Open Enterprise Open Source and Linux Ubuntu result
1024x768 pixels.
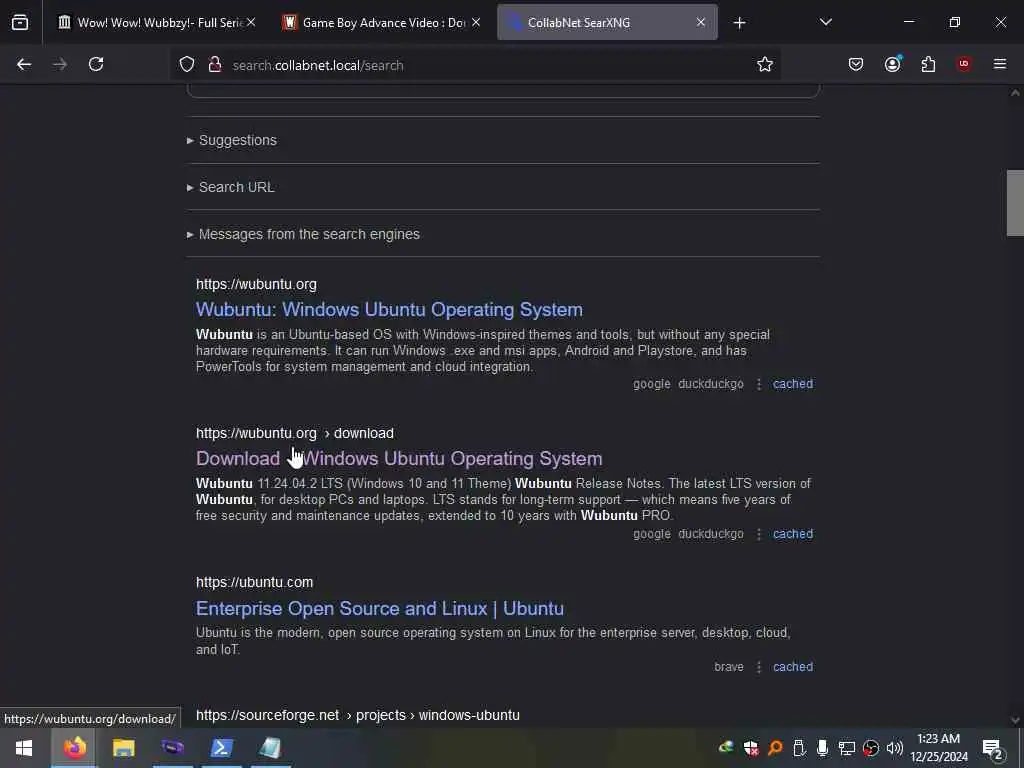379,609
